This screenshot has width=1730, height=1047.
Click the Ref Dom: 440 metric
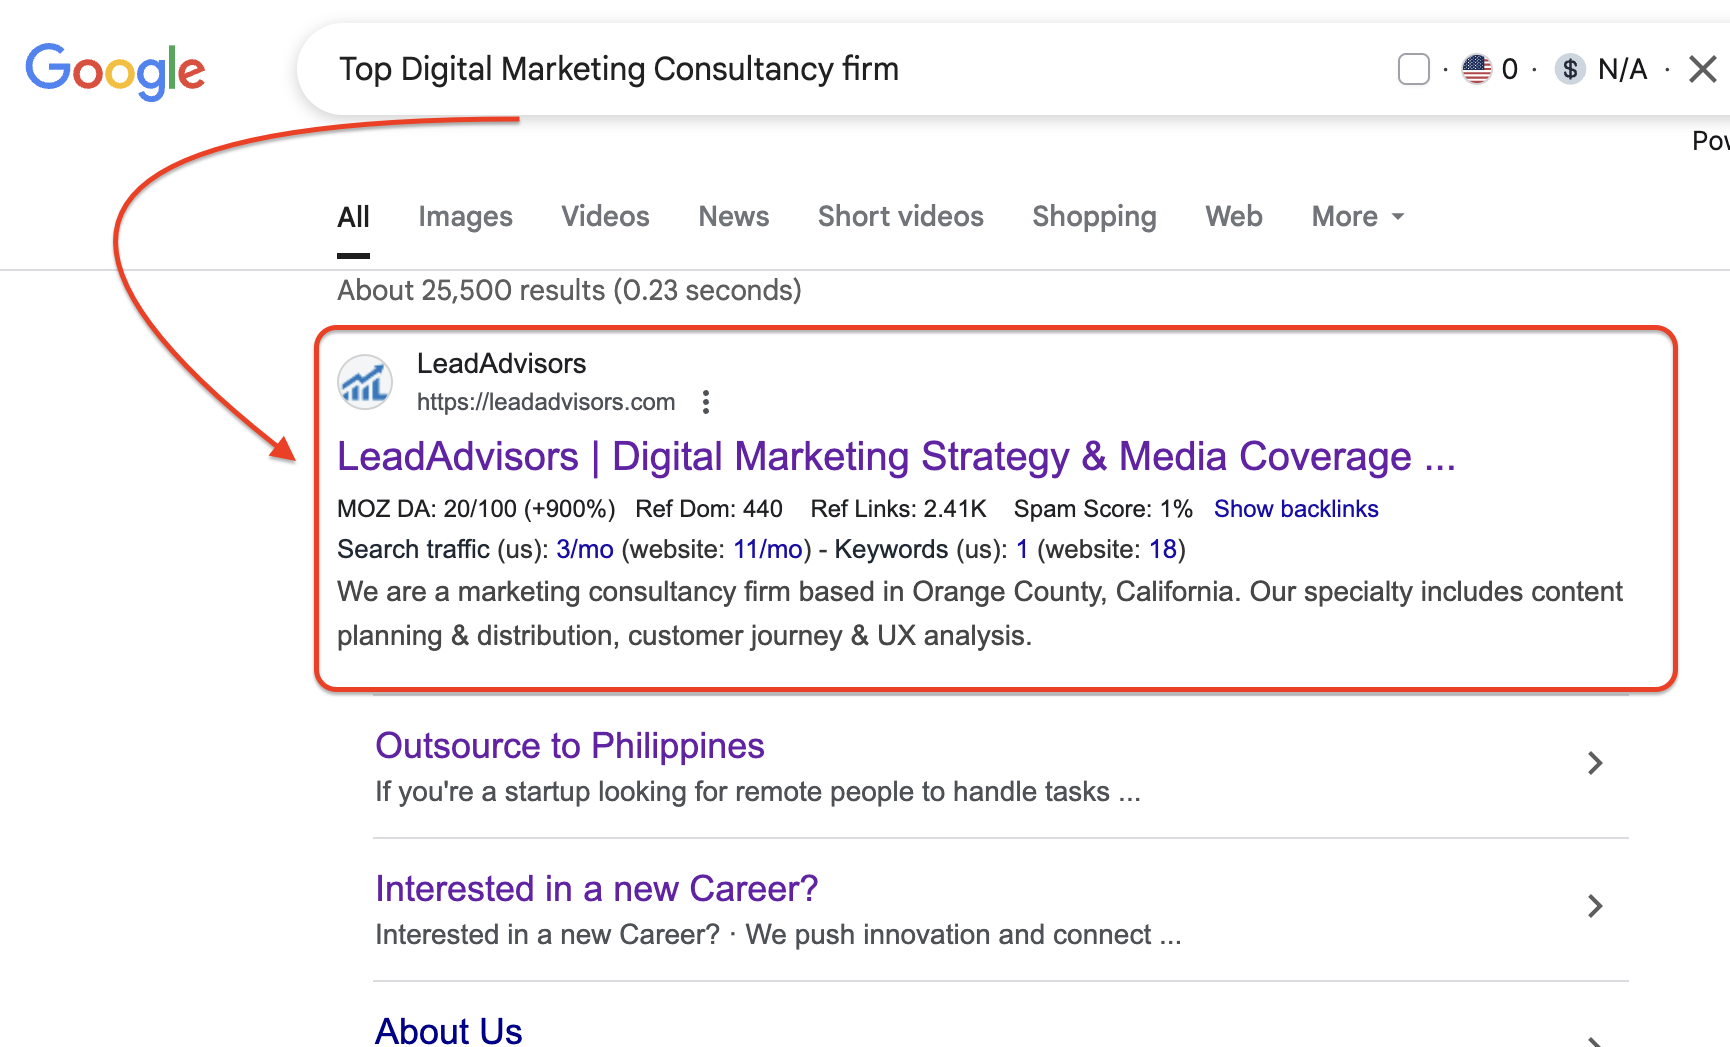[x=709, y=509]
